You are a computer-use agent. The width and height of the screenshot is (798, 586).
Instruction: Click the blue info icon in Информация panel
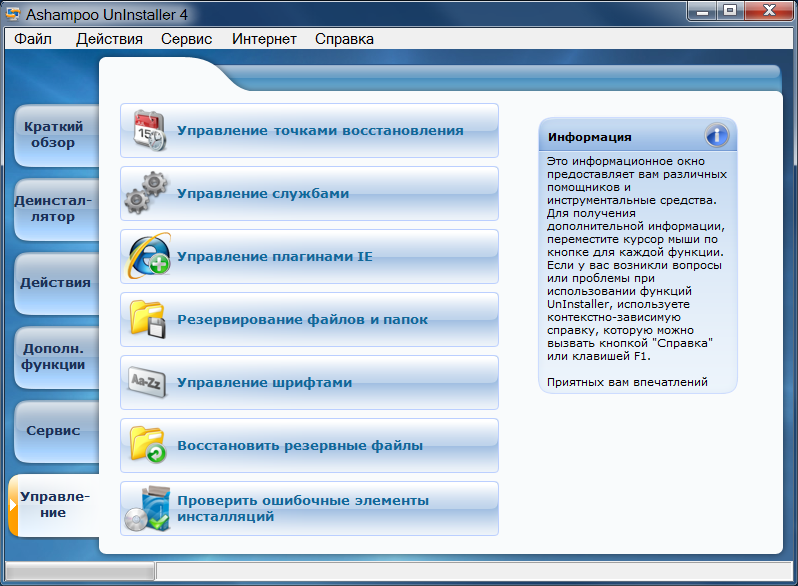[x=716, y=136]
